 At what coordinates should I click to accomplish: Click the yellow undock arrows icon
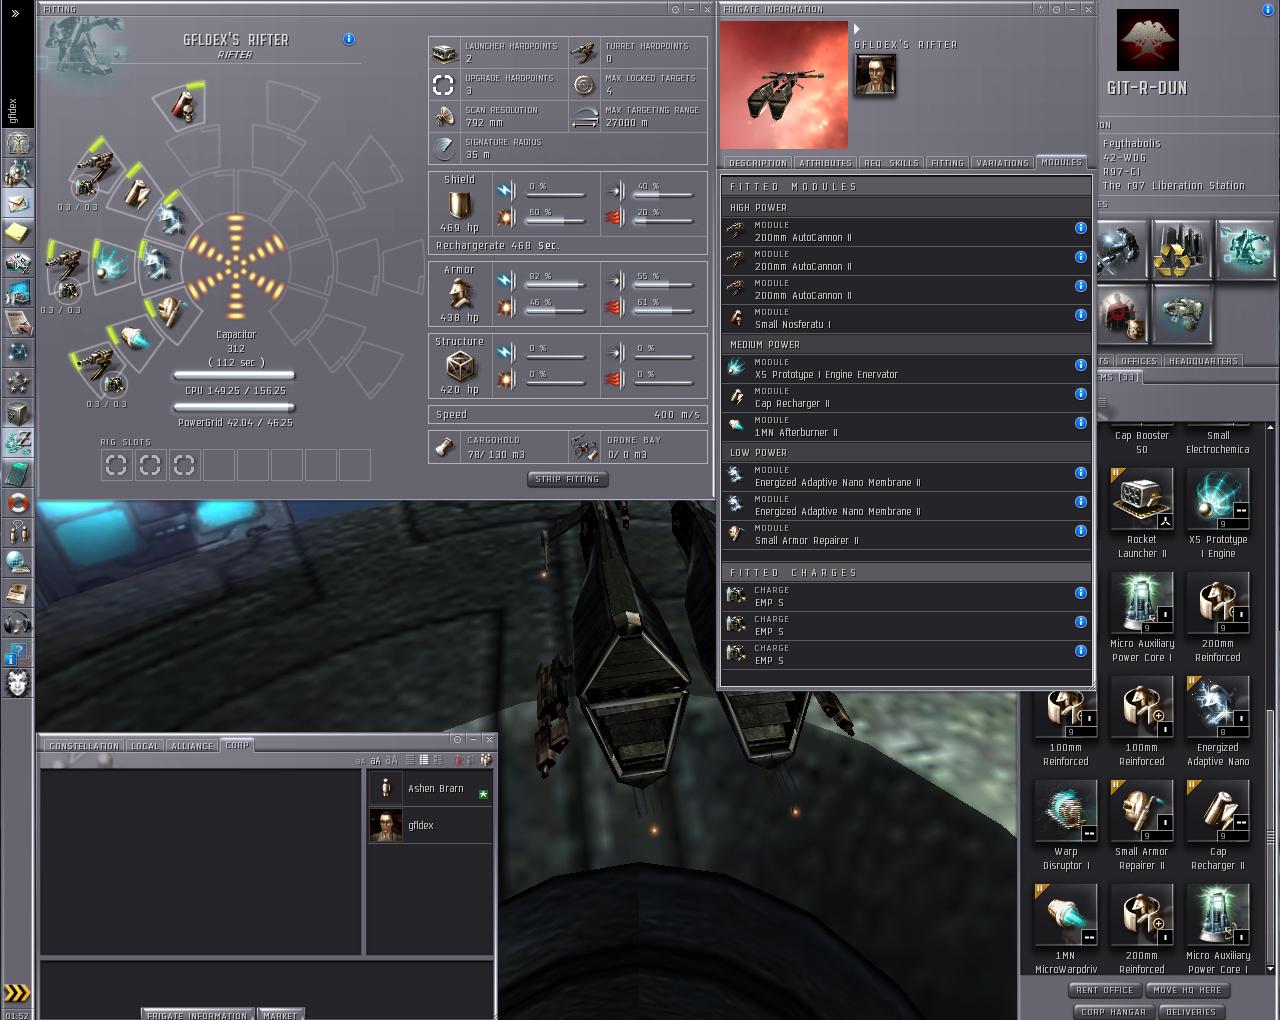(17, 993)
